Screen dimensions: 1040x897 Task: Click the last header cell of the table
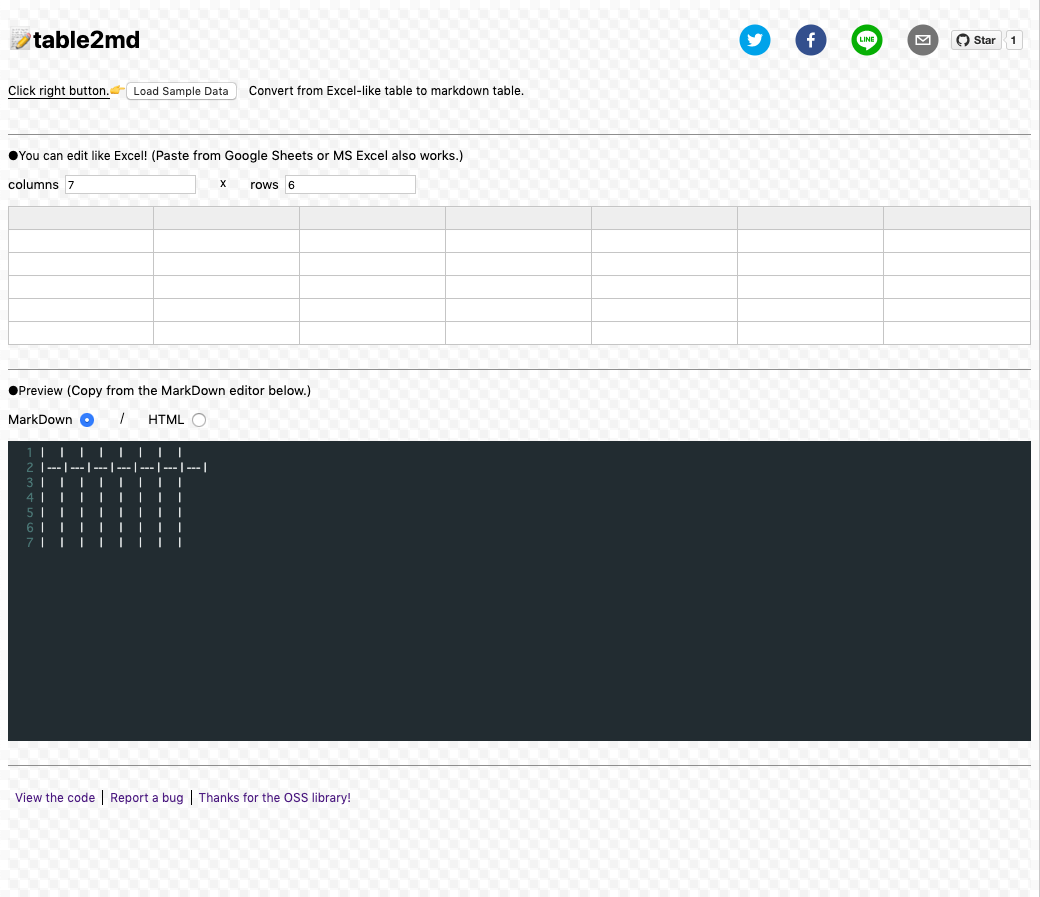(956, 218)
